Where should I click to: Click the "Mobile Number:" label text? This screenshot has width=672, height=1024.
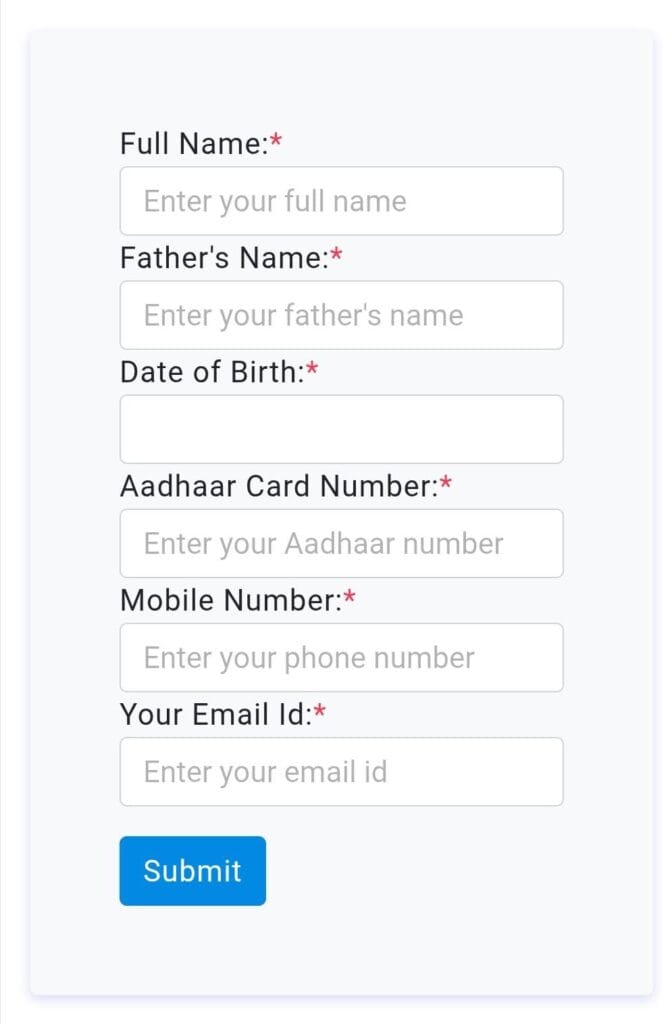230,600
